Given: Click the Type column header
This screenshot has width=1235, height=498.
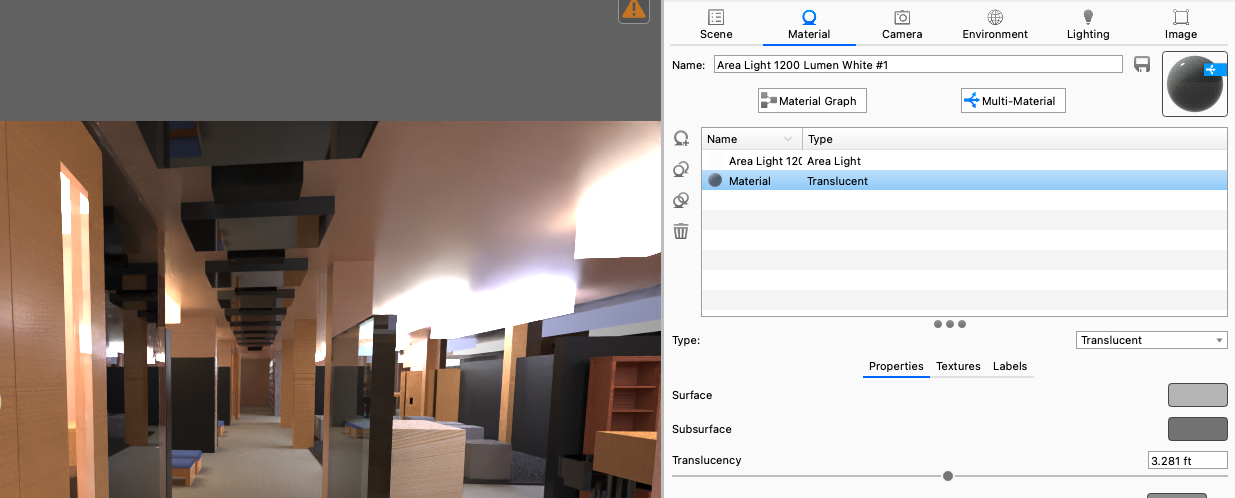Looking at the screenshot, I should point(1015,139).
